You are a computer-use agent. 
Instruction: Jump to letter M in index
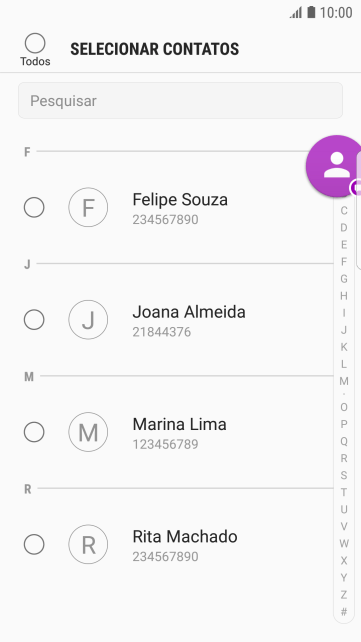(344, 381)
